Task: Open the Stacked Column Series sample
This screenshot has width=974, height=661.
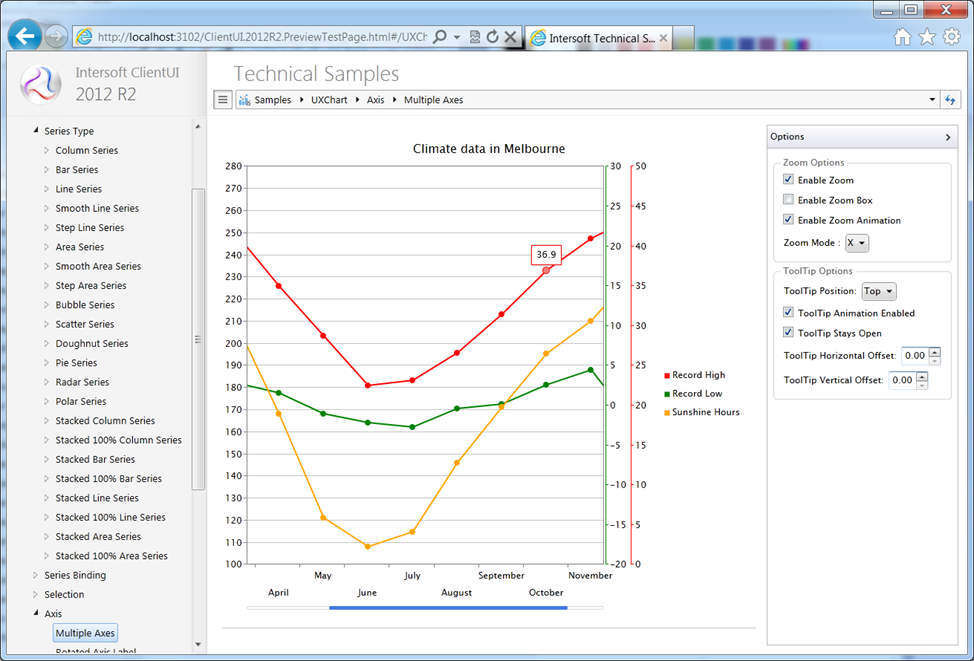Action: tap(105, 421)
